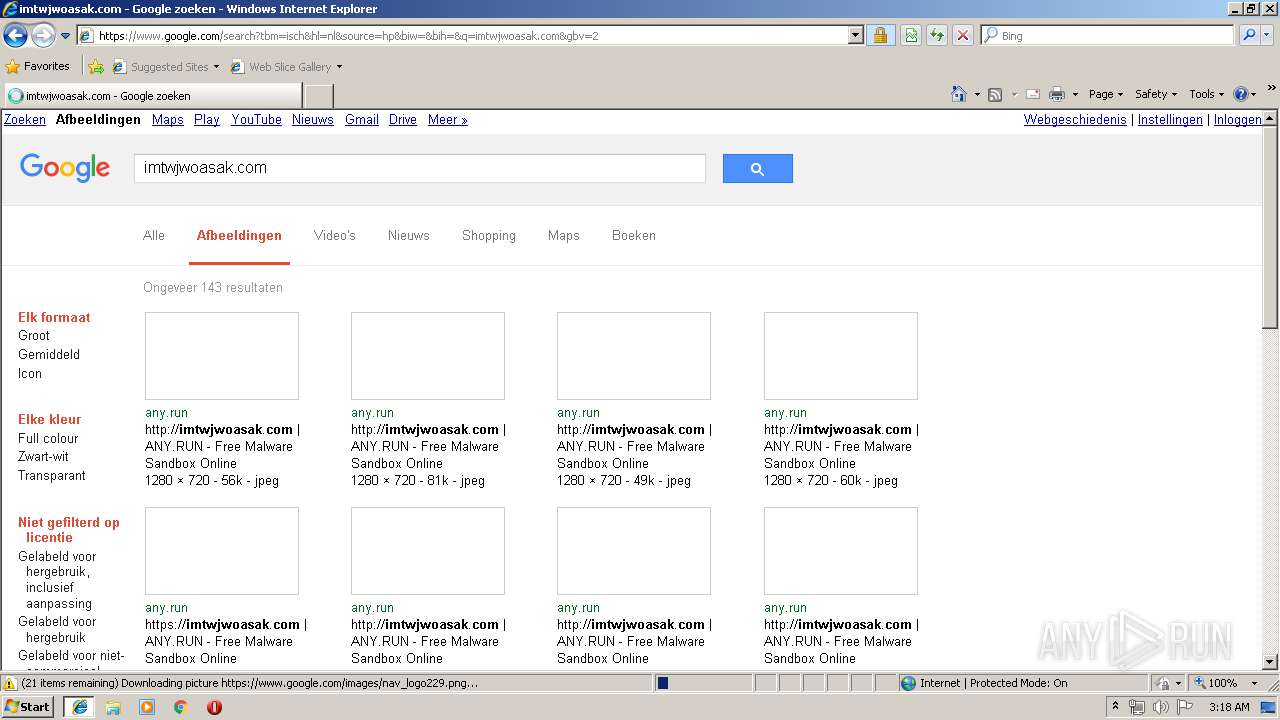This screenshot has width=1280, height=720.
Task: Open the YouTube top link
Action: [256, 119]
